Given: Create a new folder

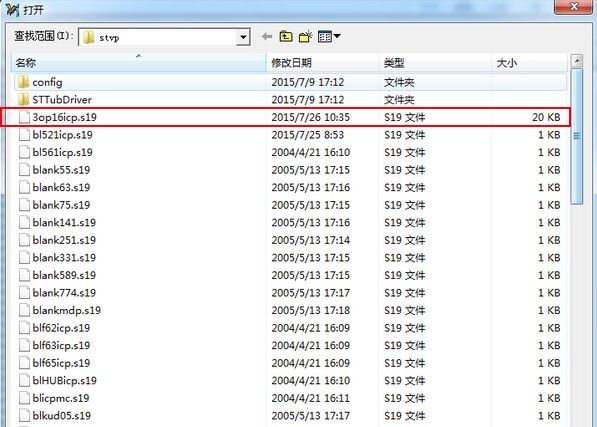Looking at the screenshot, I should tap(305, 37).
